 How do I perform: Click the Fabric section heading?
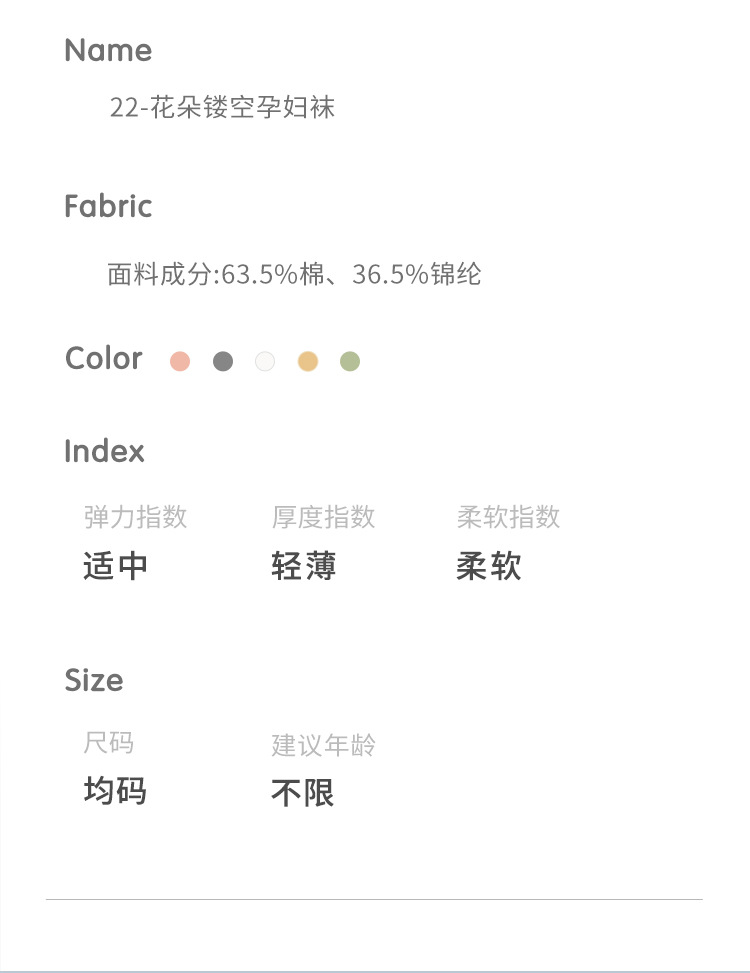[108, 206]
